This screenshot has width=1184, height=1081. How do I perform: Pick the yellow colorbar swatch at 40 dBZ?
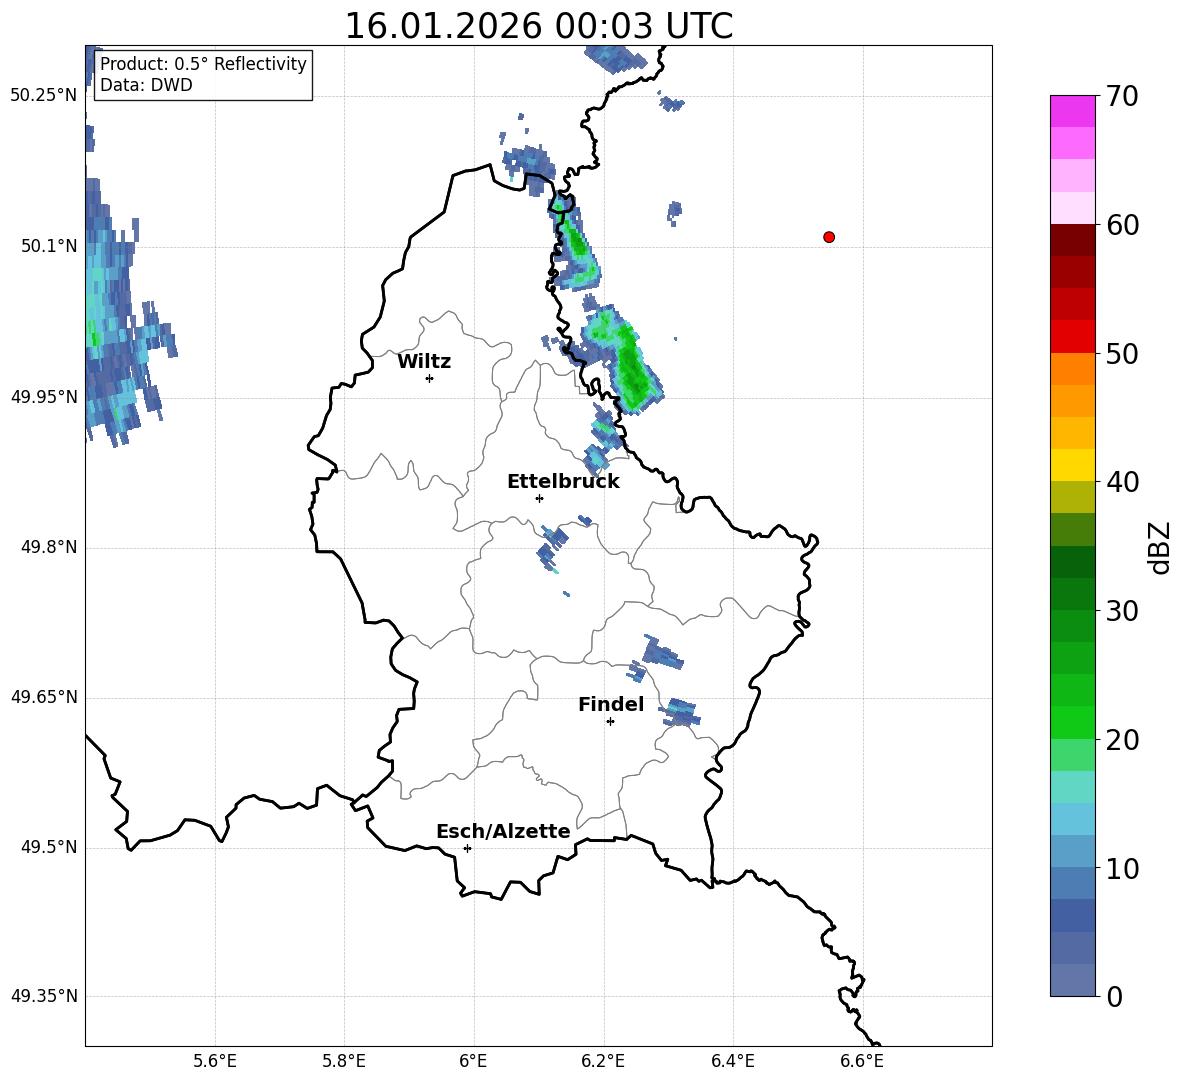pos(1072,465)
